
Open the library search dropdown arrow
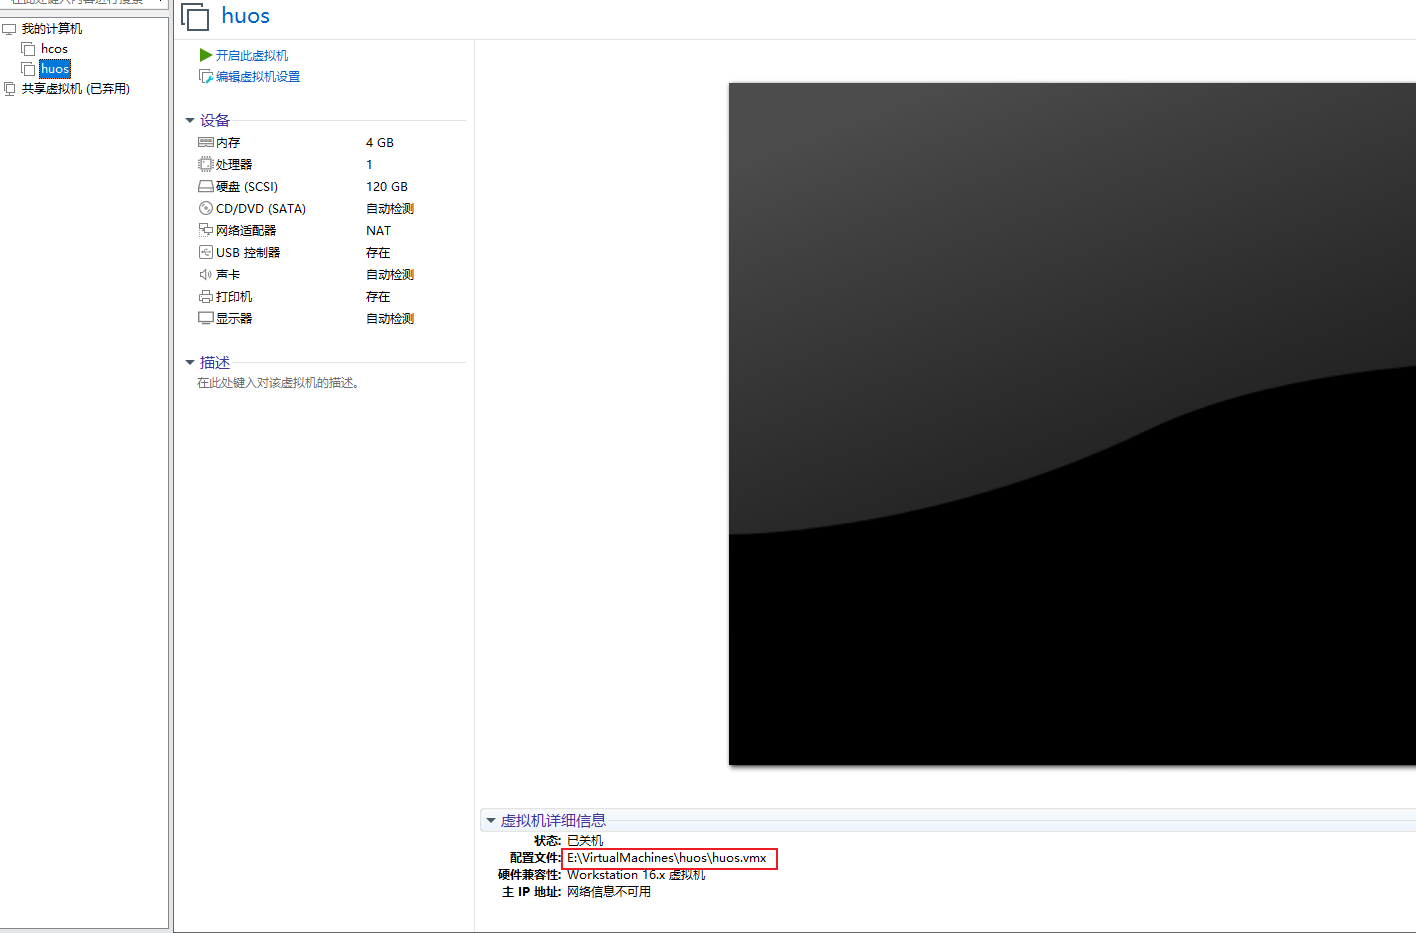point(160,2)
